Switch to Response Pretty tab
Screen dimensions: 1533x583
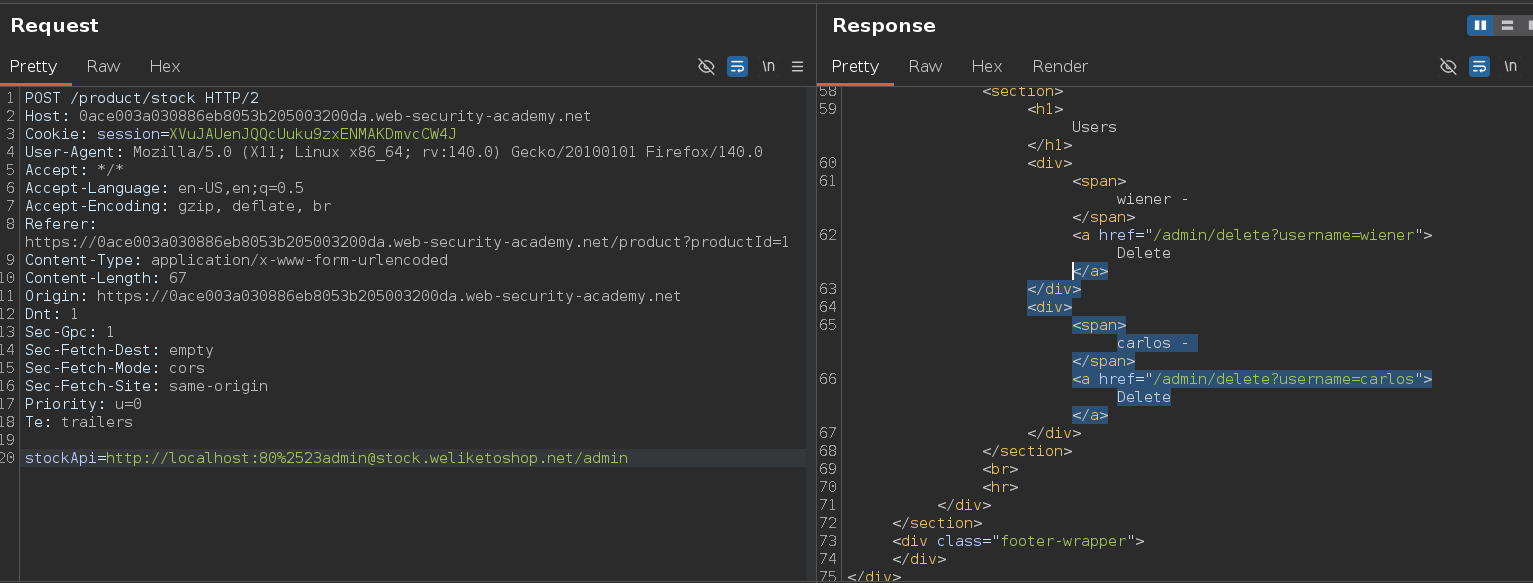(x=855, y=66)
